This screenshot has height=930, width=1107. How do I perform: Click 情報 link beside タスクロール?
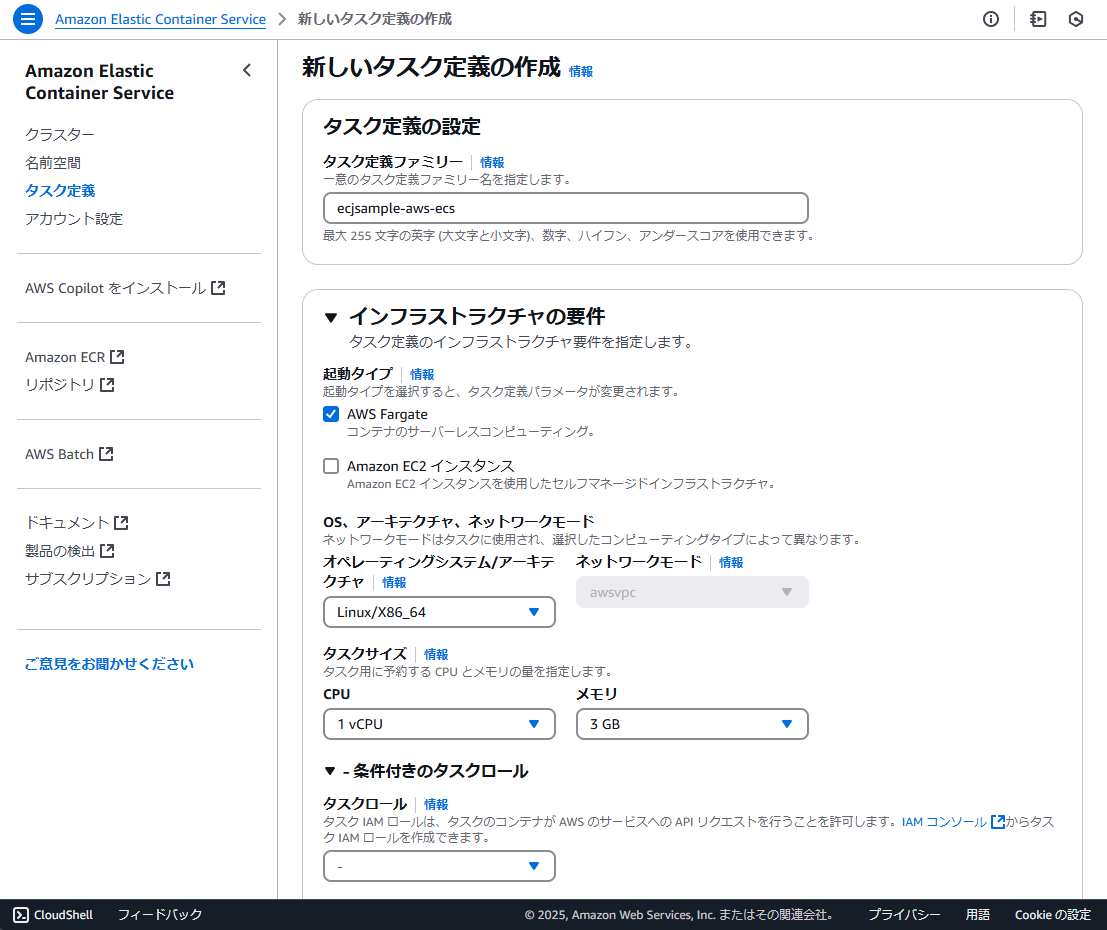pos(436,804)
